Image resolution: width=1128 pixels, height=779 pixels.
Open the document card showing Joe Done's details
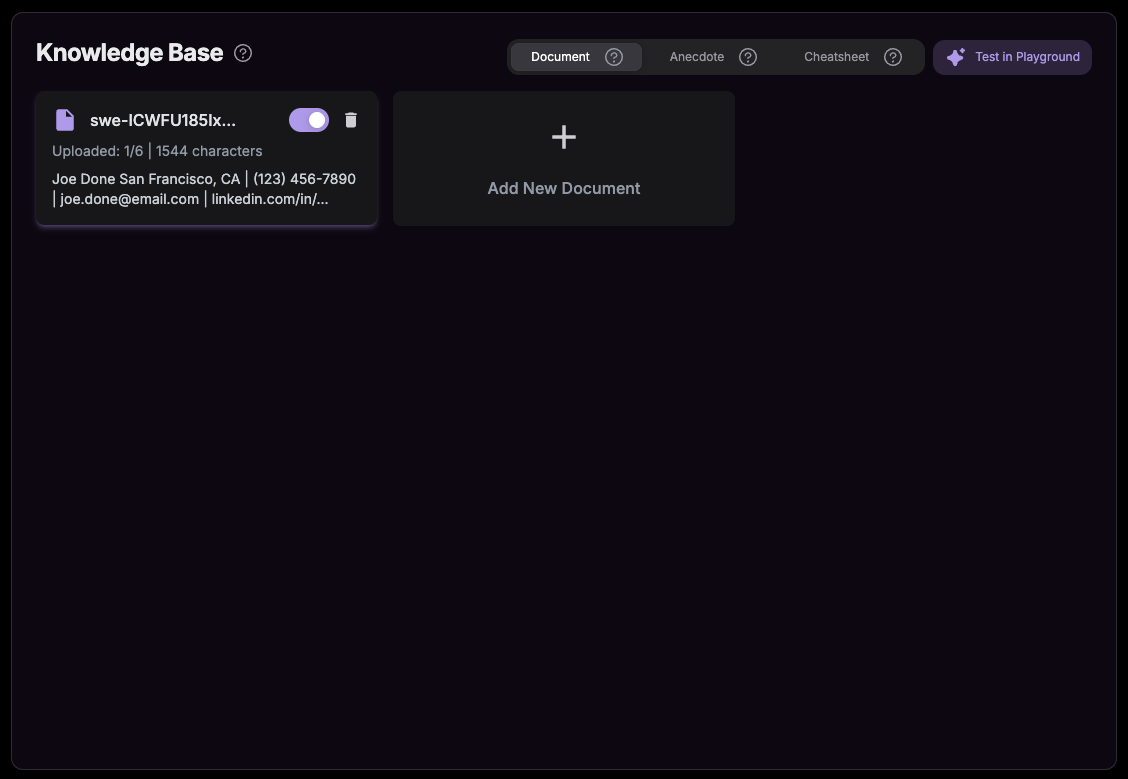(206, 158)
